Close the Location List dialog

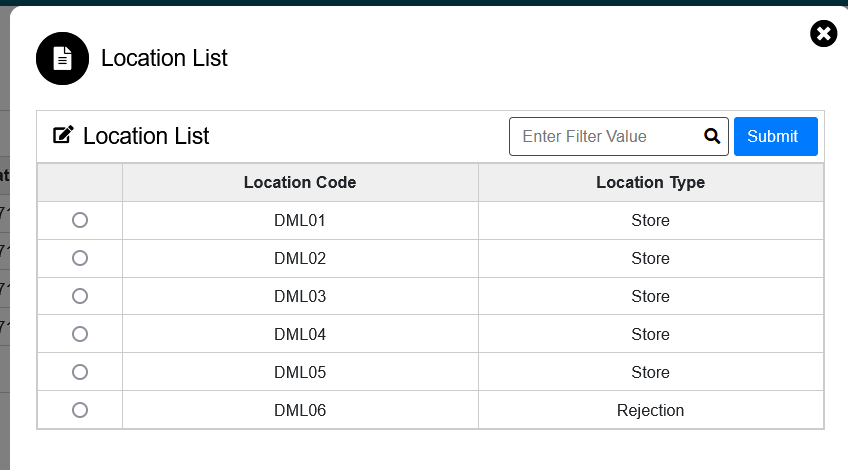823,34
